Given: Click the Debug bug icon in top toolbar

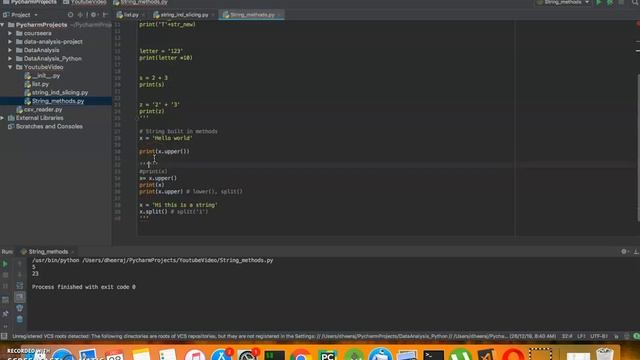Looking at the screenshot, I should click(x=610, y=2).
